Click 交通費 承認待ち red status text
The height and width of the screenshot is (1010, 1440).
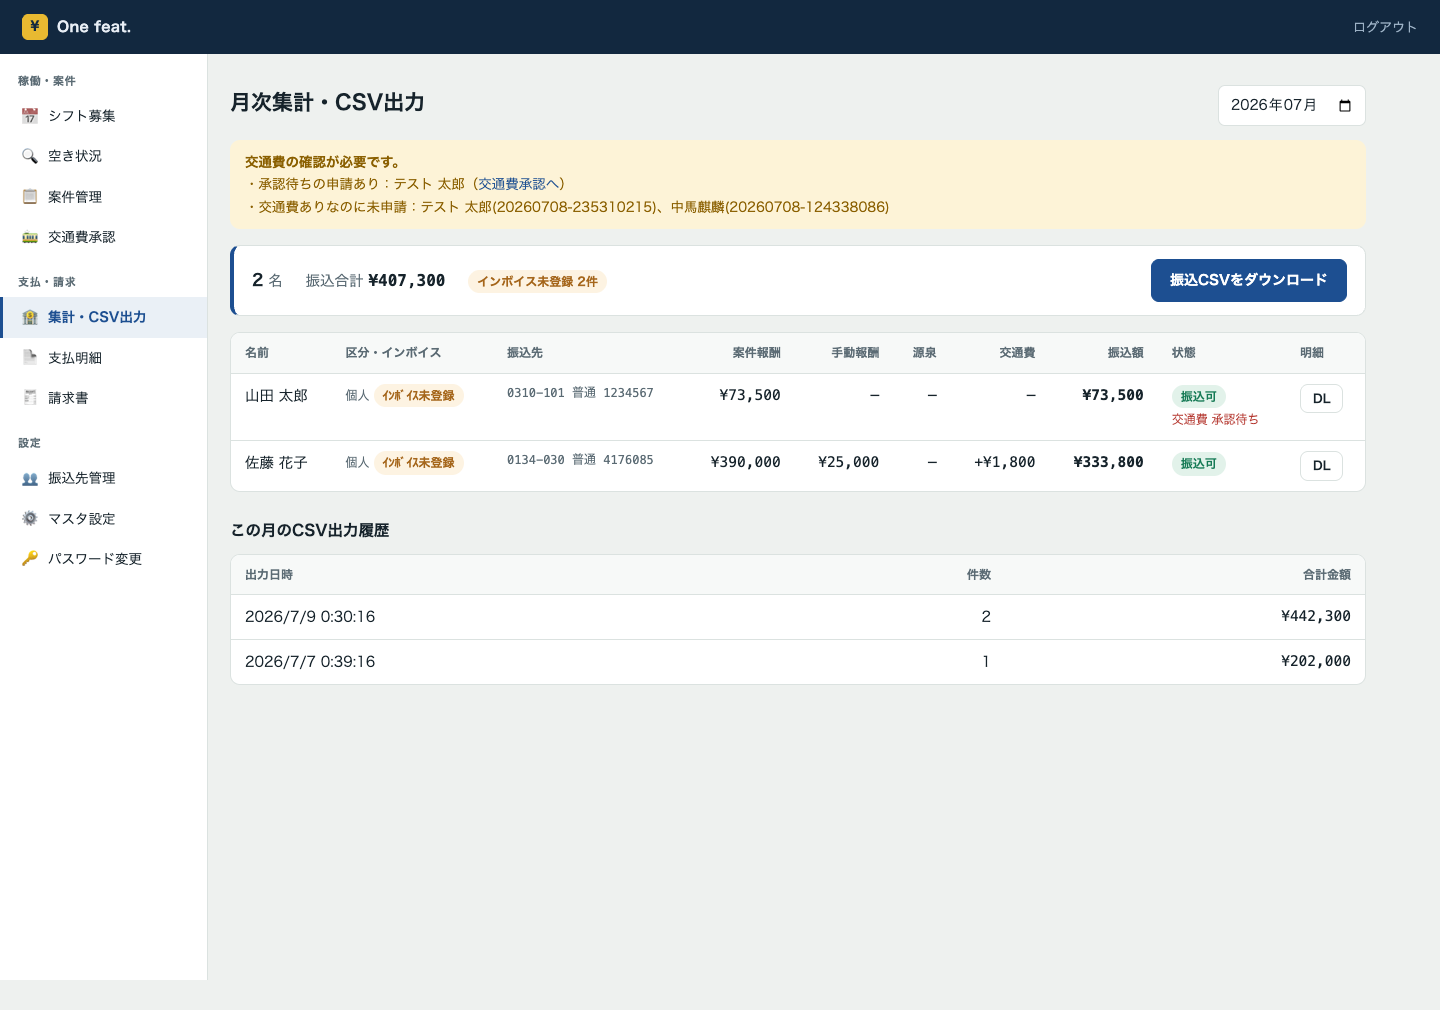[1215, 420]
